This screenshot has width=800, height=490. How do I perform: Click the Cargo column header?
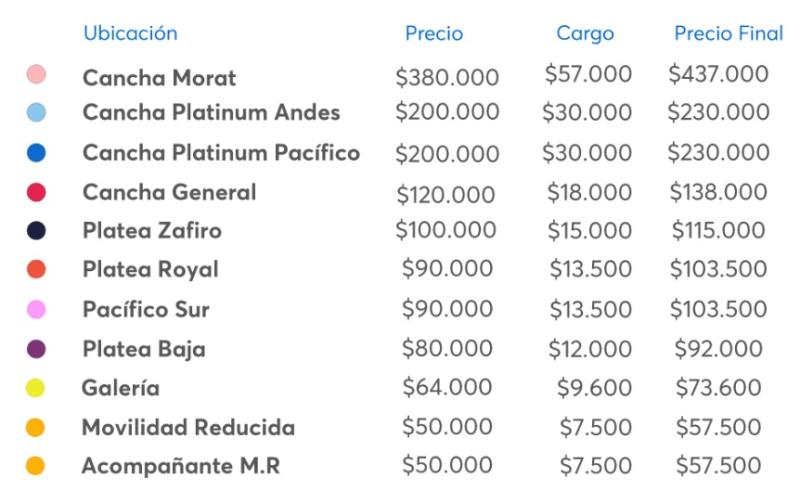[x=585, y=34]
